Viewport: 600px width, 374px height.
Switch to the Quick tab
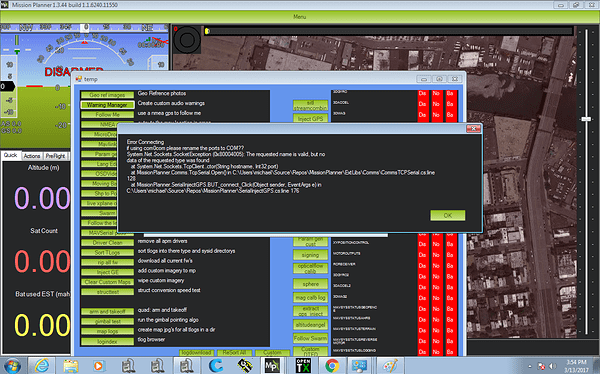pyautogui.click(x=10, y=155)
